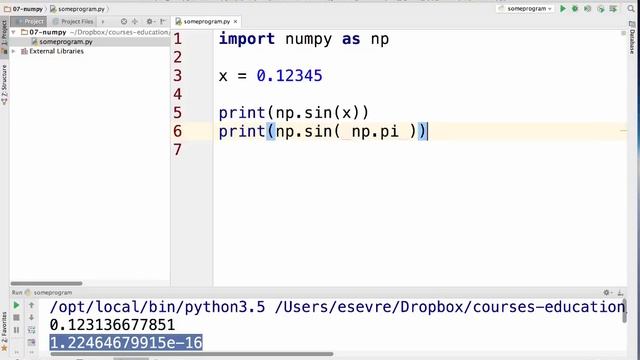This screenshot has width=640, height=360.
Task: Open the Project panel gear settings menu
Action: [x=150, y=21]
